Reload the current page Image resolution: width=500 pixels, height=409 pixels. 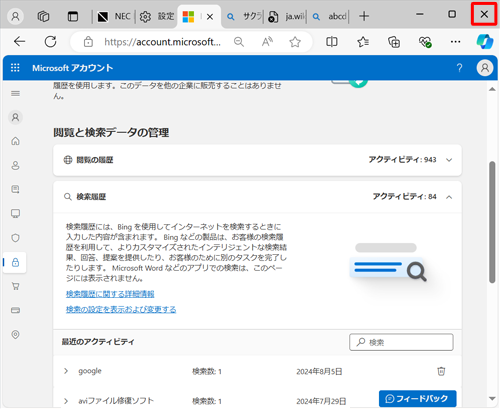click(x=50, y=42)
